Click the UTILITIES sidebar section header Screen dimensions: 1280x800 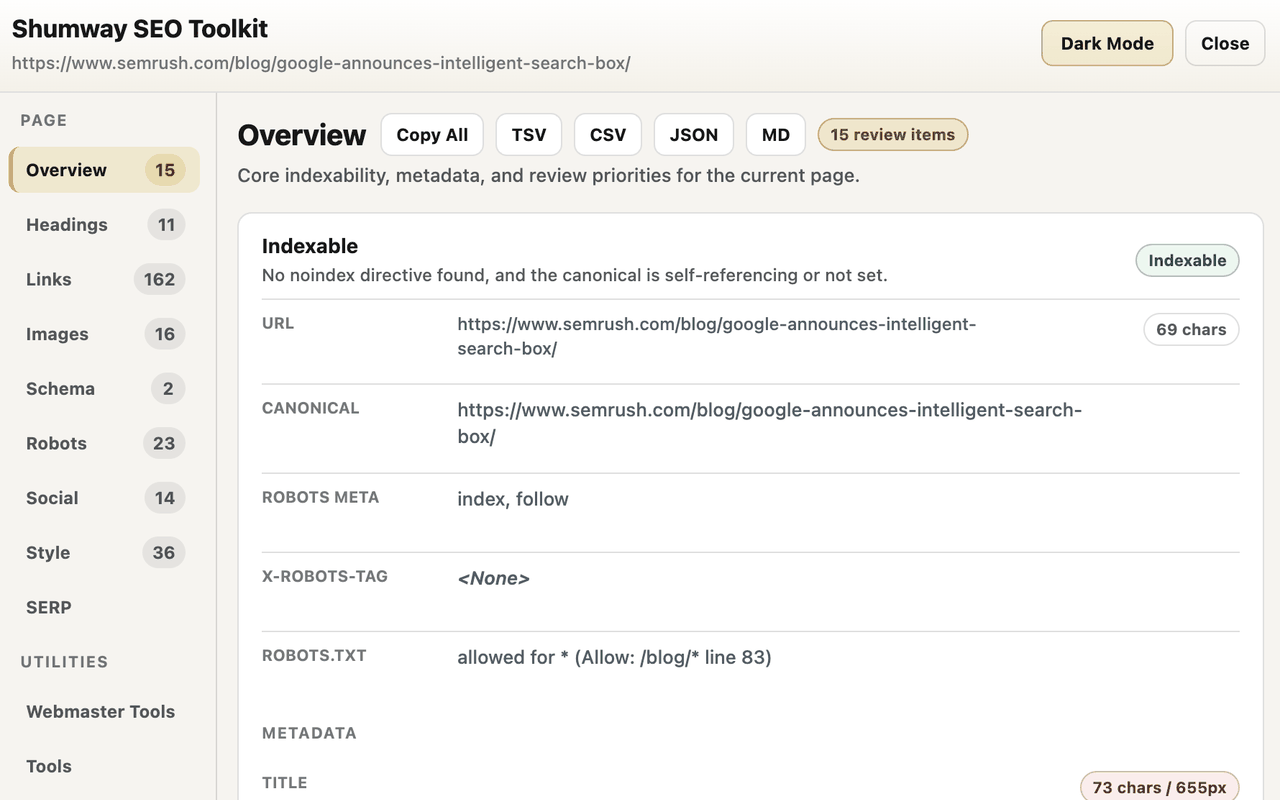click(x=64, y=662)
